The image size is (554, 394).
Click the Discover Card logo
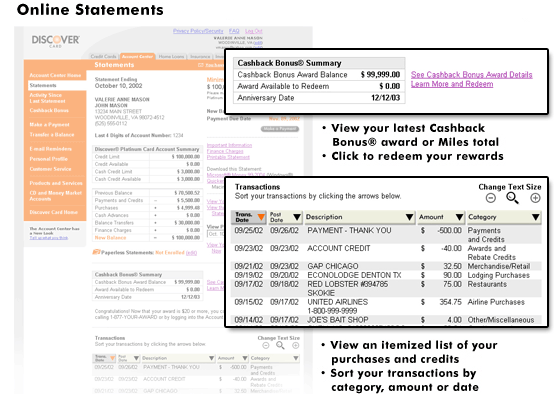point(55,41)
